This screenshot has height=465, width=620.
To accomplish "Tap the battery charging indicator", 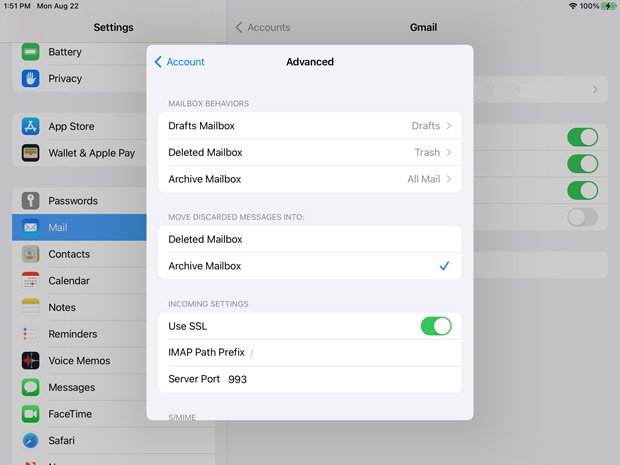I will (x=608, y=6).
